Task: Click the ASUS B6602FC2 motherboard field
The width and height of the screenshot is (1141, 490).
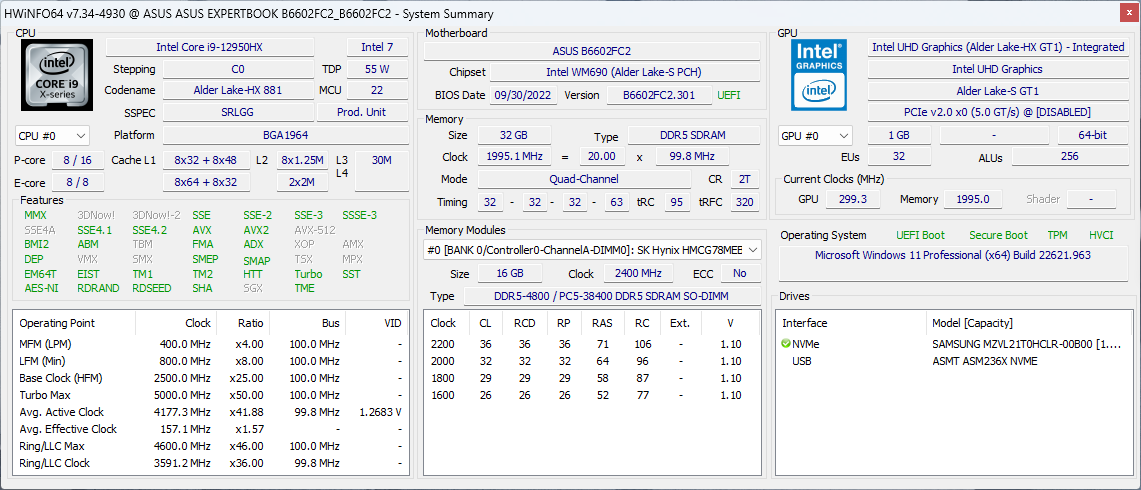Action: click(x=592, y=51)
